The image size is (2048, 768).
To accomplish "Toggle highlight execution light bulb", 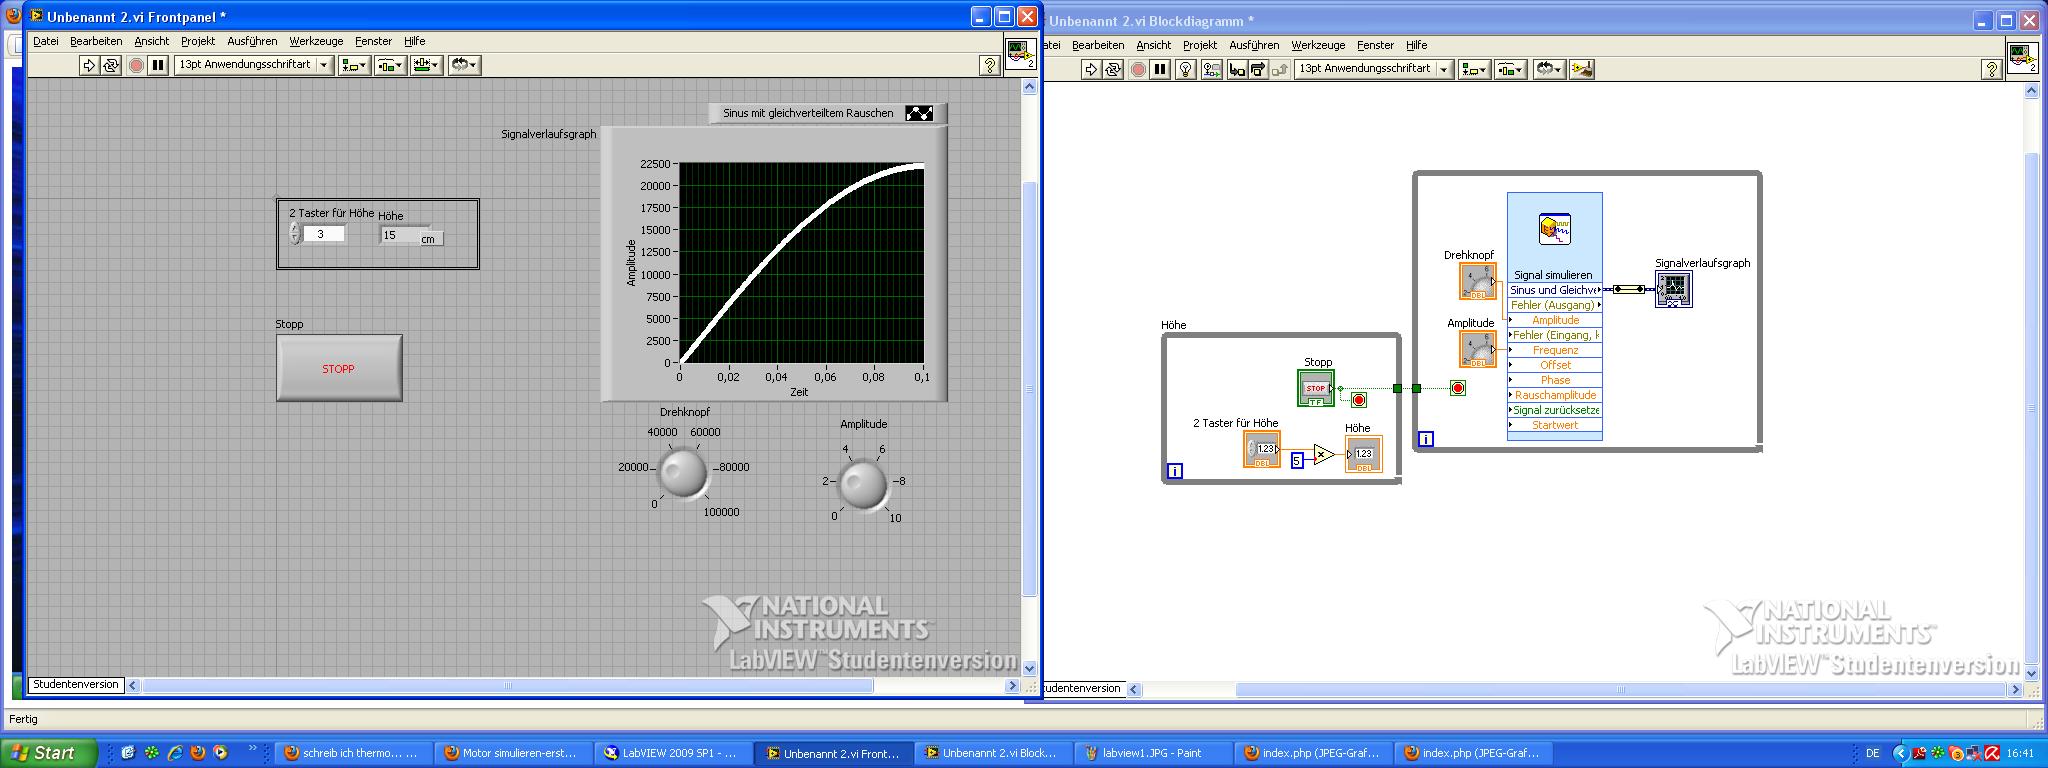I will [x=1186, y=69].
